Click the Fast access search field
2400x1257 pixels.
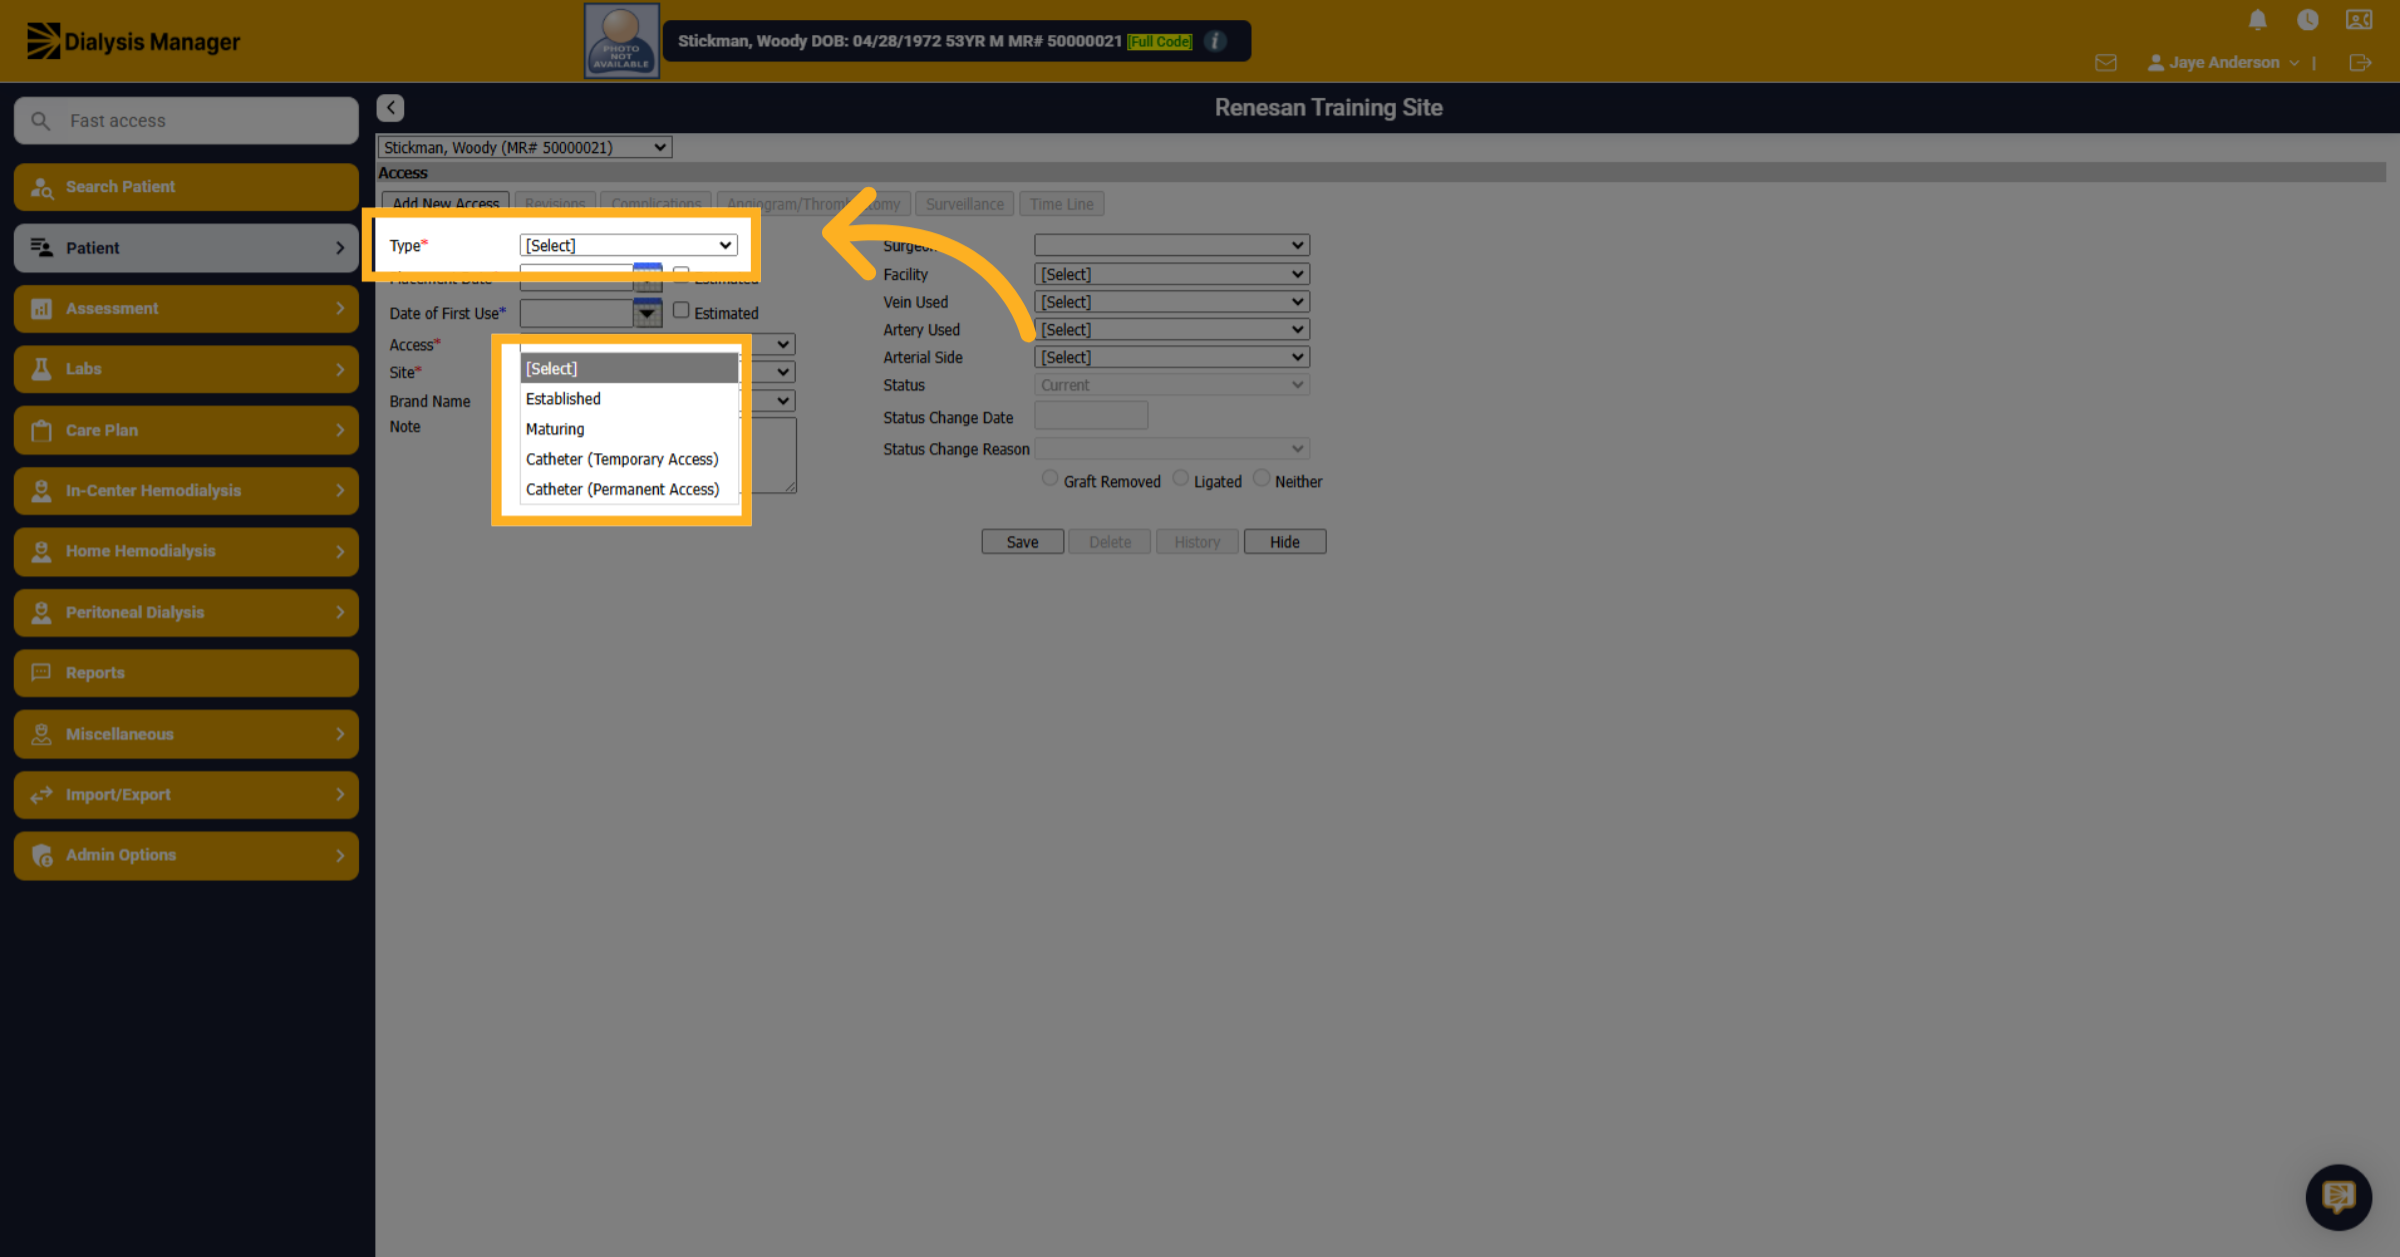[x=186, y=121]
